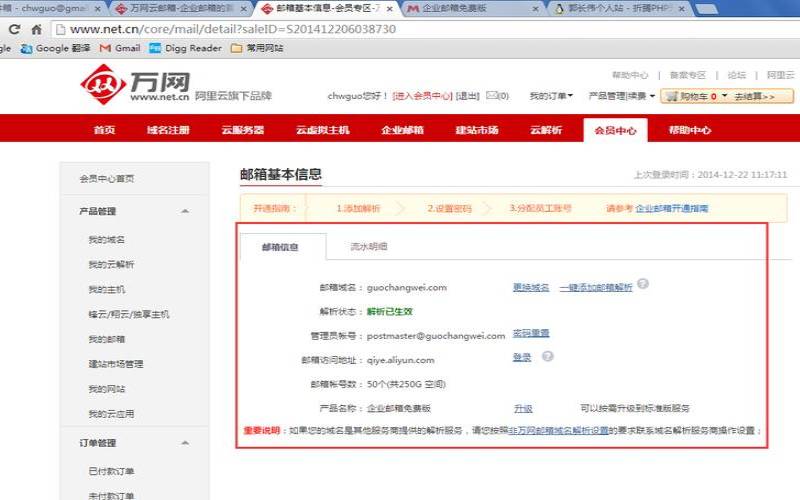Click help icon next to 登录 link
Viewport: 800px width, 500px height.
tap(547, 356)
